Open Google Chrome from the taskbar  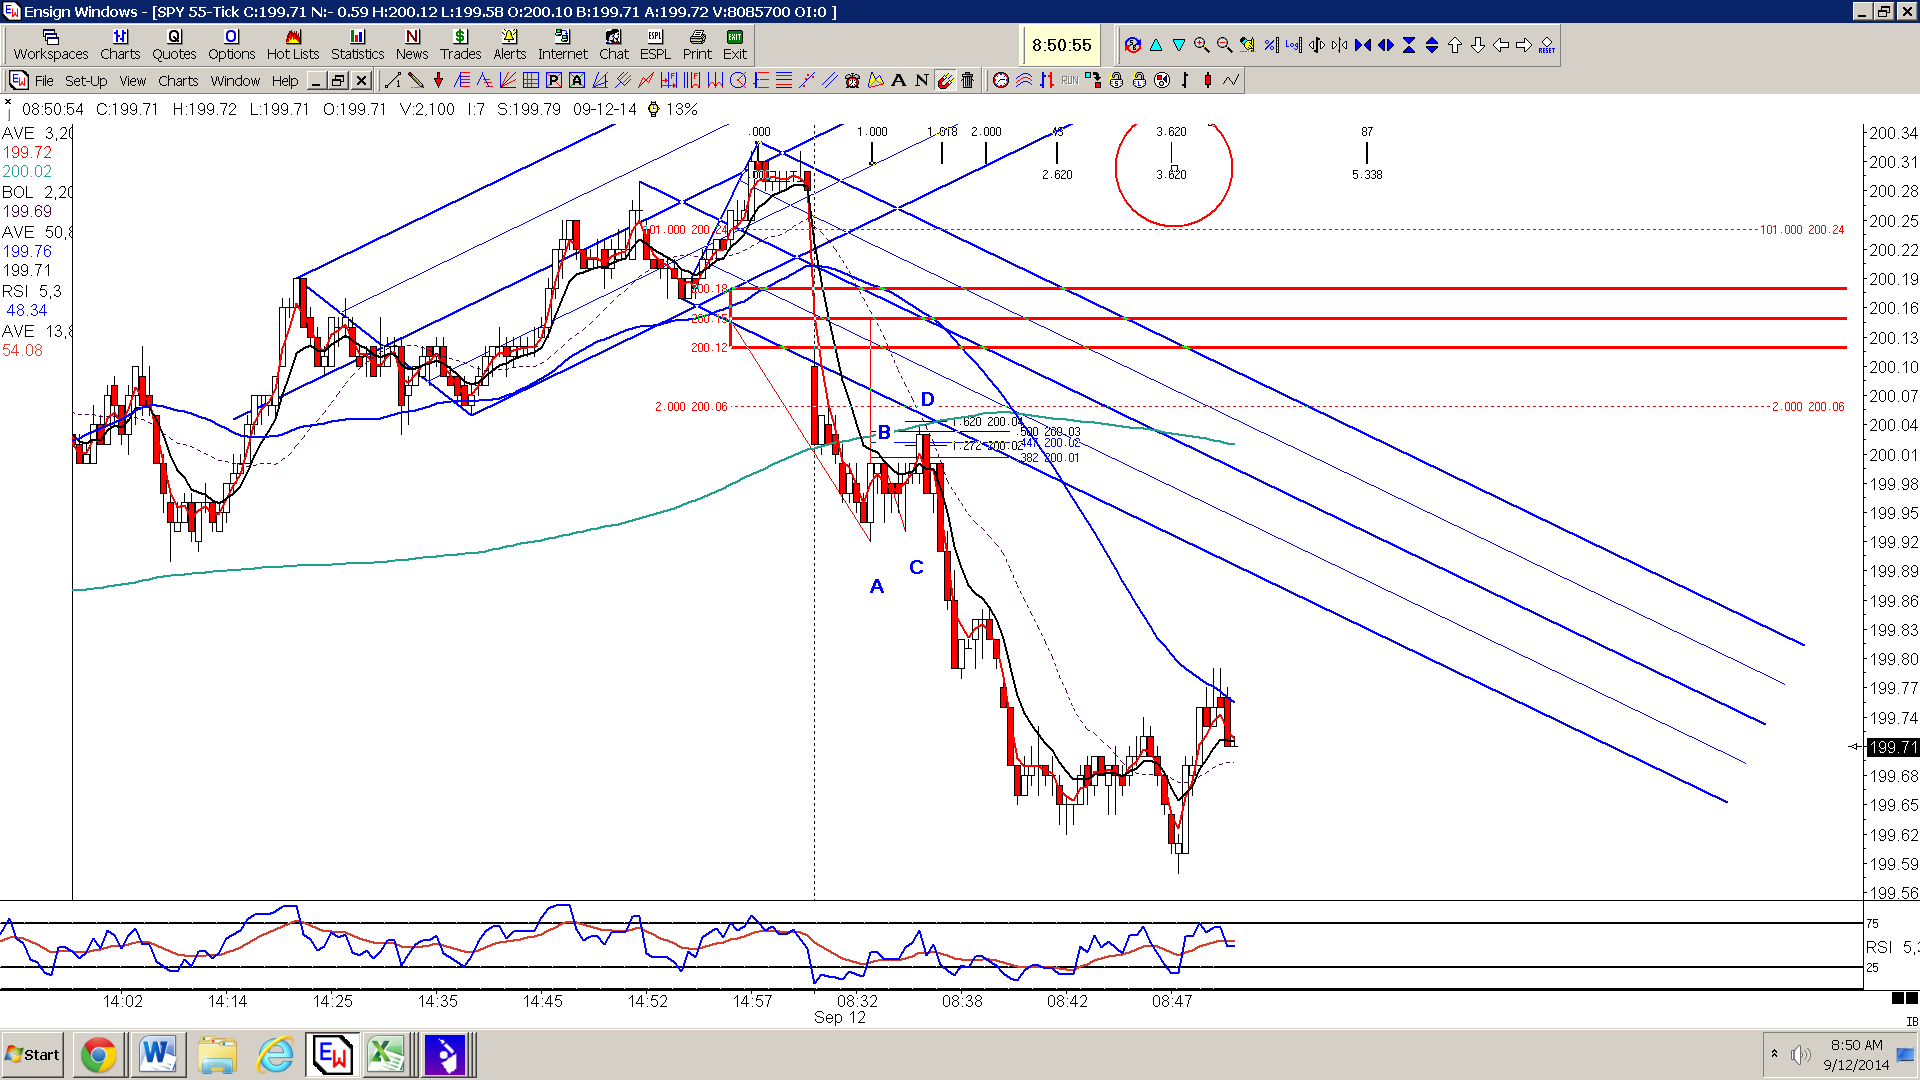97,1055
